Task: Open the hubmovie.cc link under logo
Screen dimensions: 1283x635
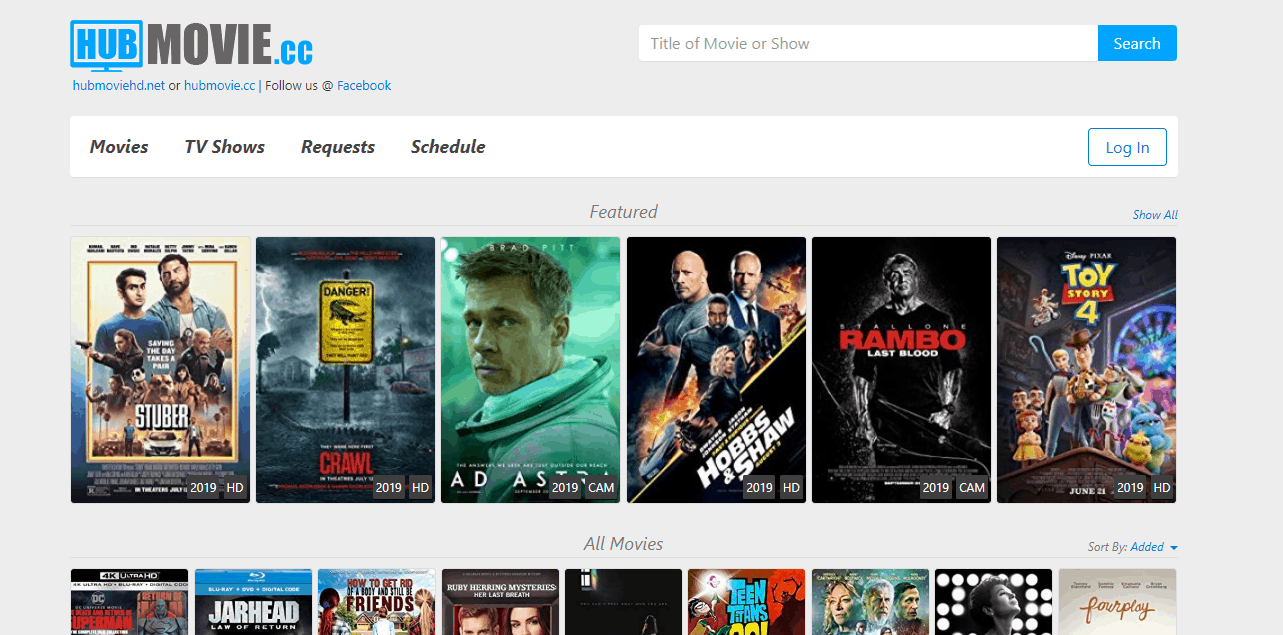Action: point(219,86)
